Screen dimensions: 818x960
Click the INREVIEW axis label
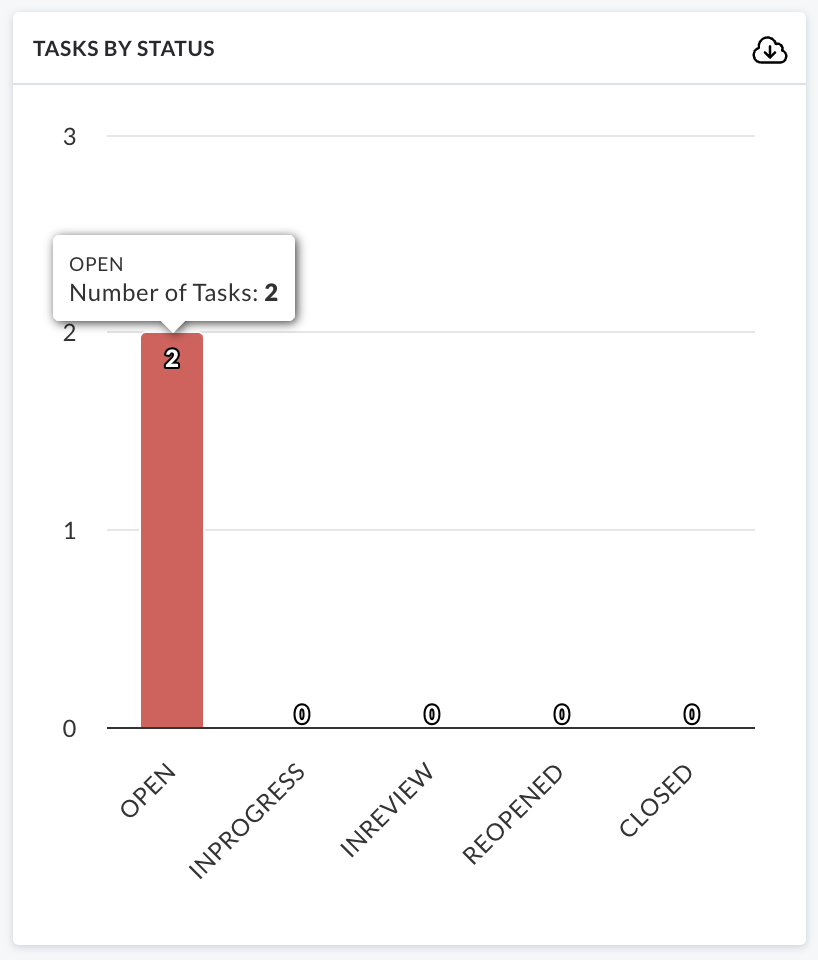386,809
